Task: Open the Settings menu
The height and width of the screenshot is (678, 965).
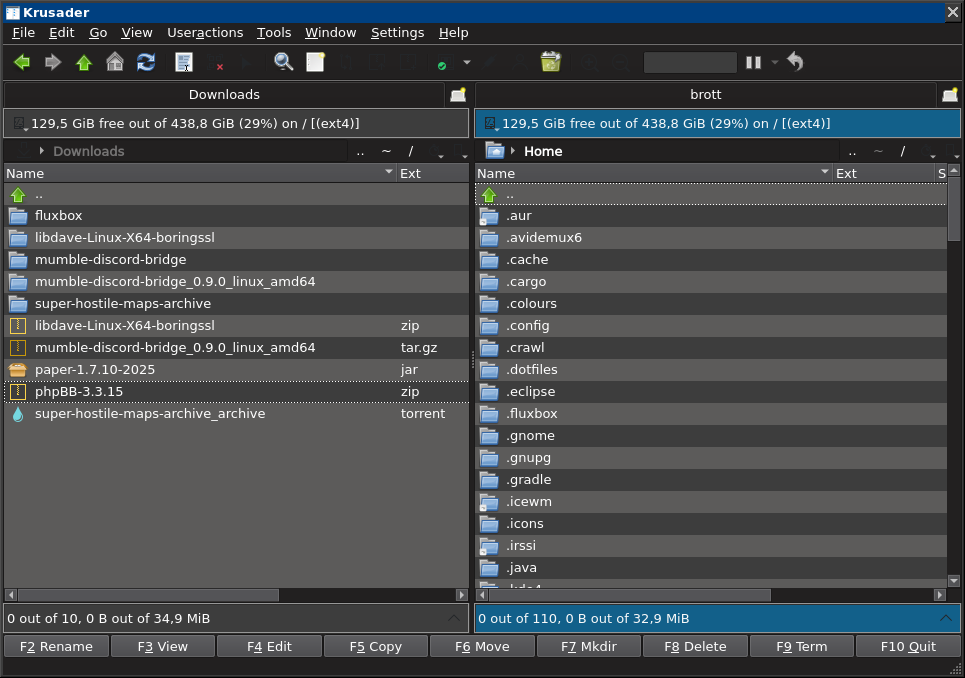Action: tap(398, 33)
